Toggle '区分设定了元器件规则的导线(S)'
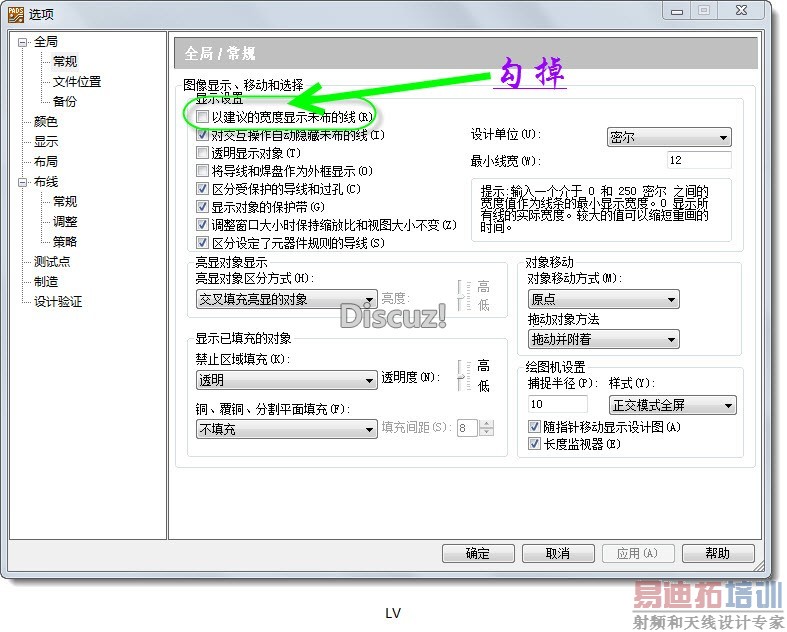 point(202,242)
